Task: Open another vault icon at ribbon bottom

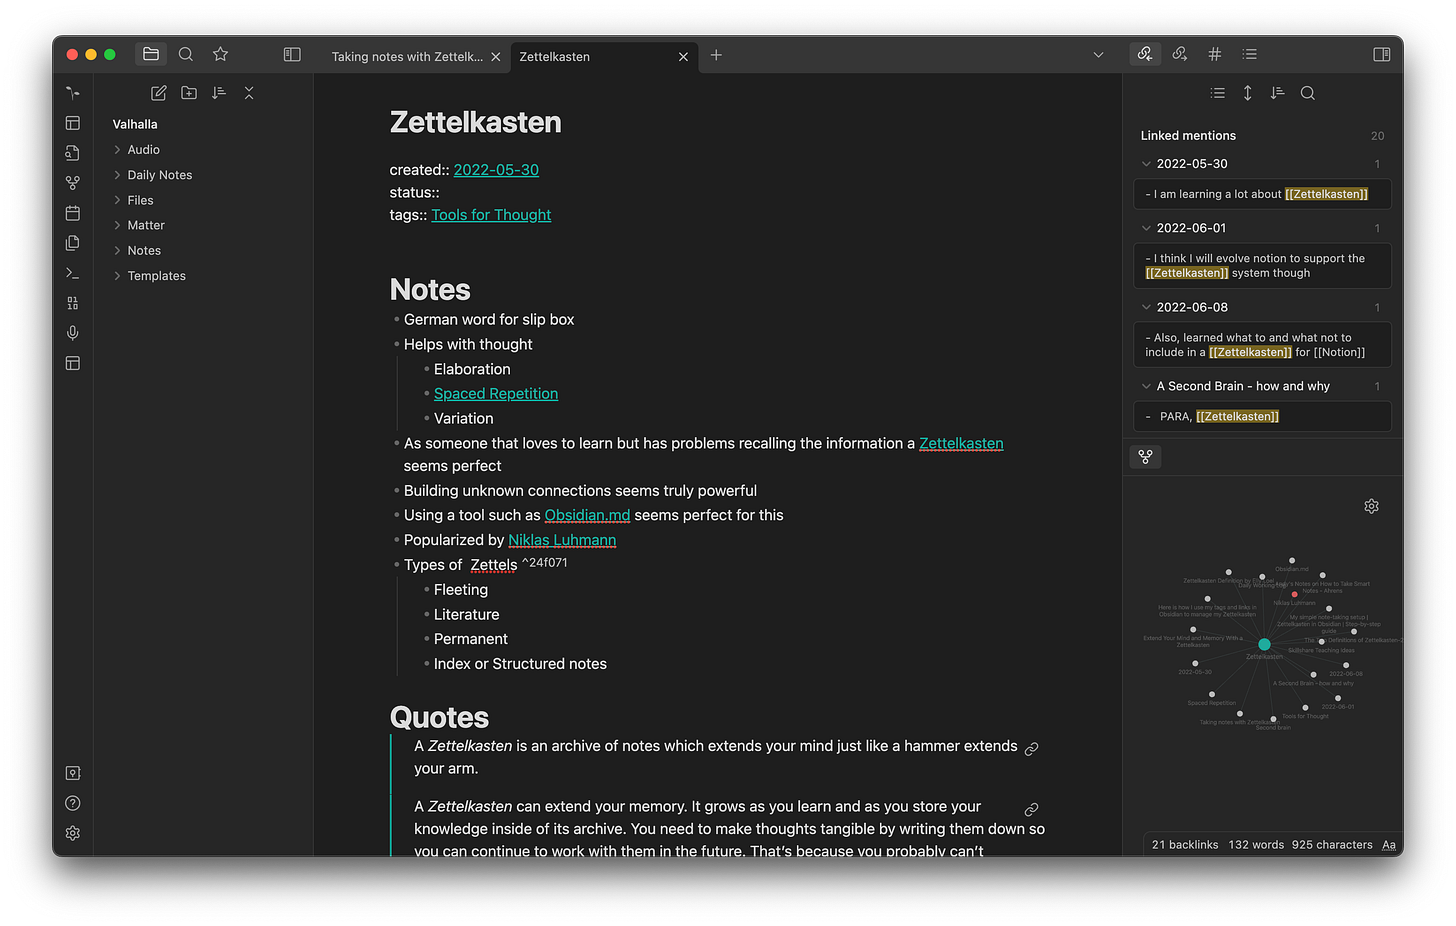Action: pyautogui.click(x=73, y=773)
